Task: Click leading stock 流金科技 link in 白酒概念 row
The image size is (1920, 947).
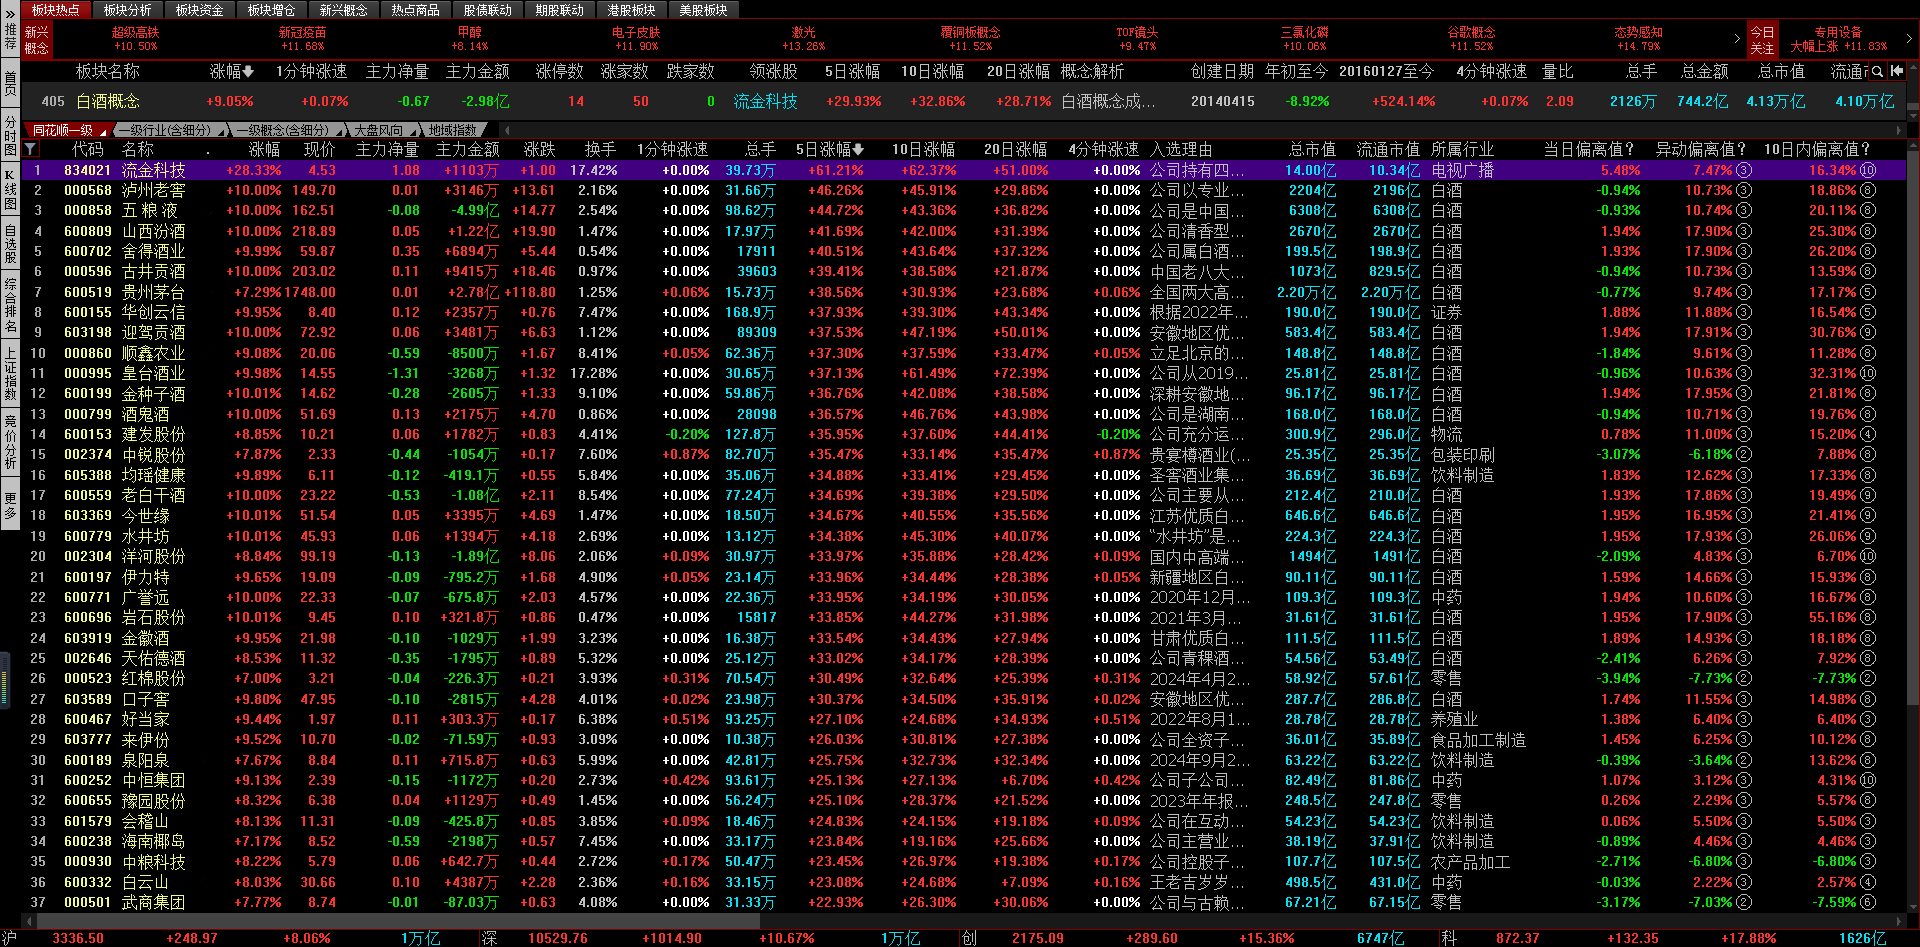Action: pos(766,101)
